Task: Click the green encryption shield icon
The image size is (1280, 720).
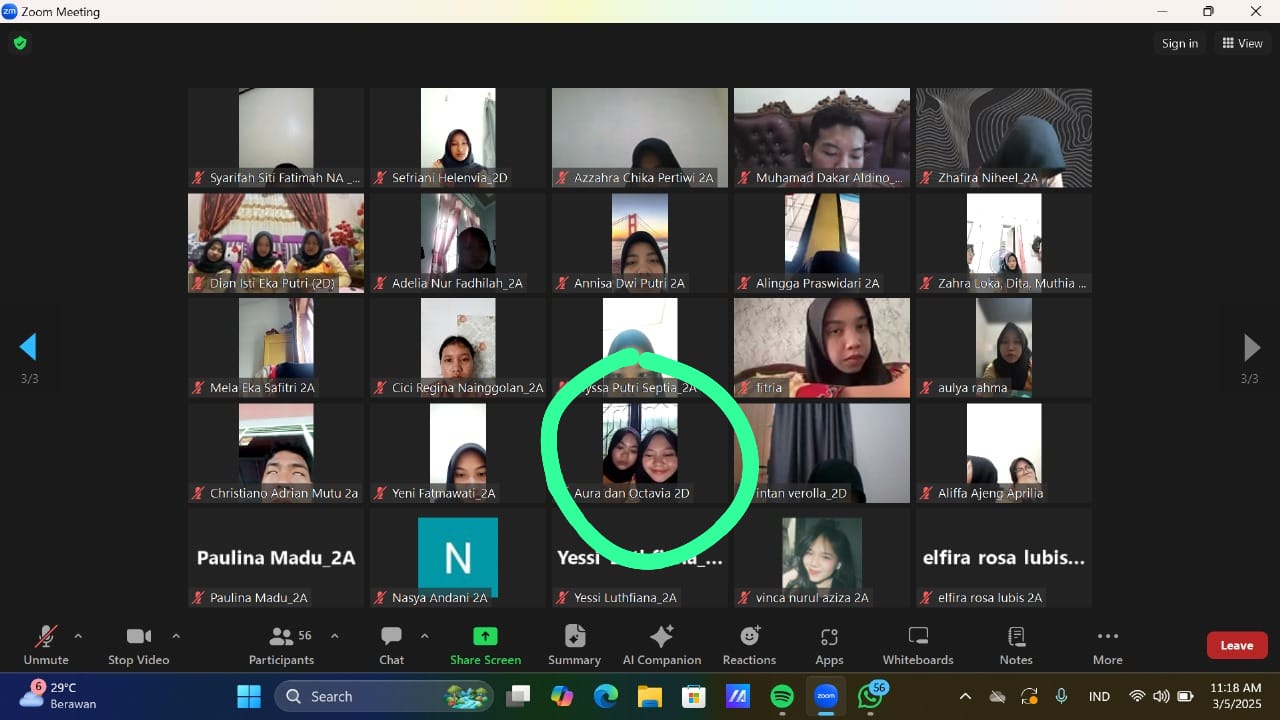Action: (19, 43)
